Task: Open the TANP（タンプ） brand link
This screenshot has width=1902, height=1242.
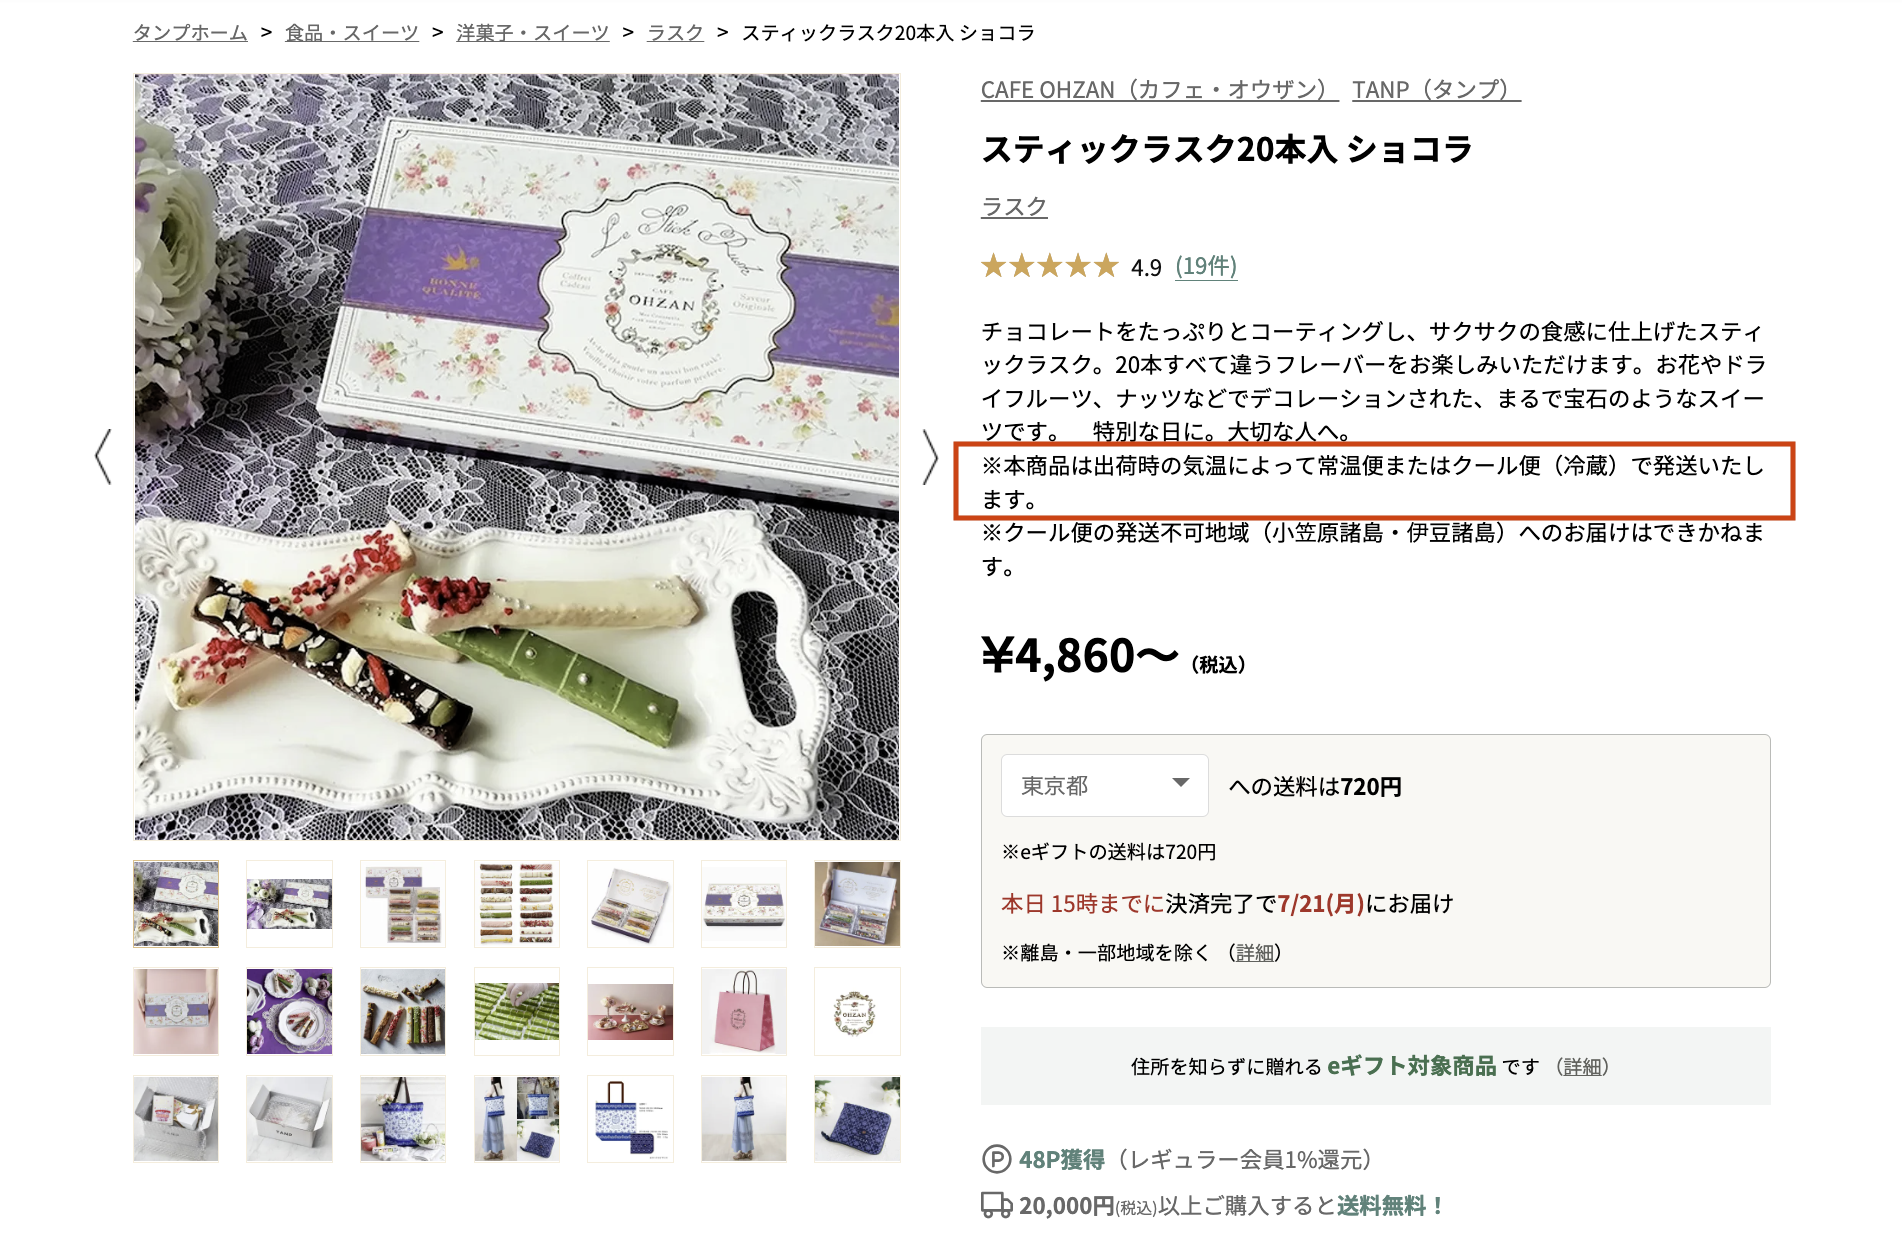Action: [x=1436, y=90]
